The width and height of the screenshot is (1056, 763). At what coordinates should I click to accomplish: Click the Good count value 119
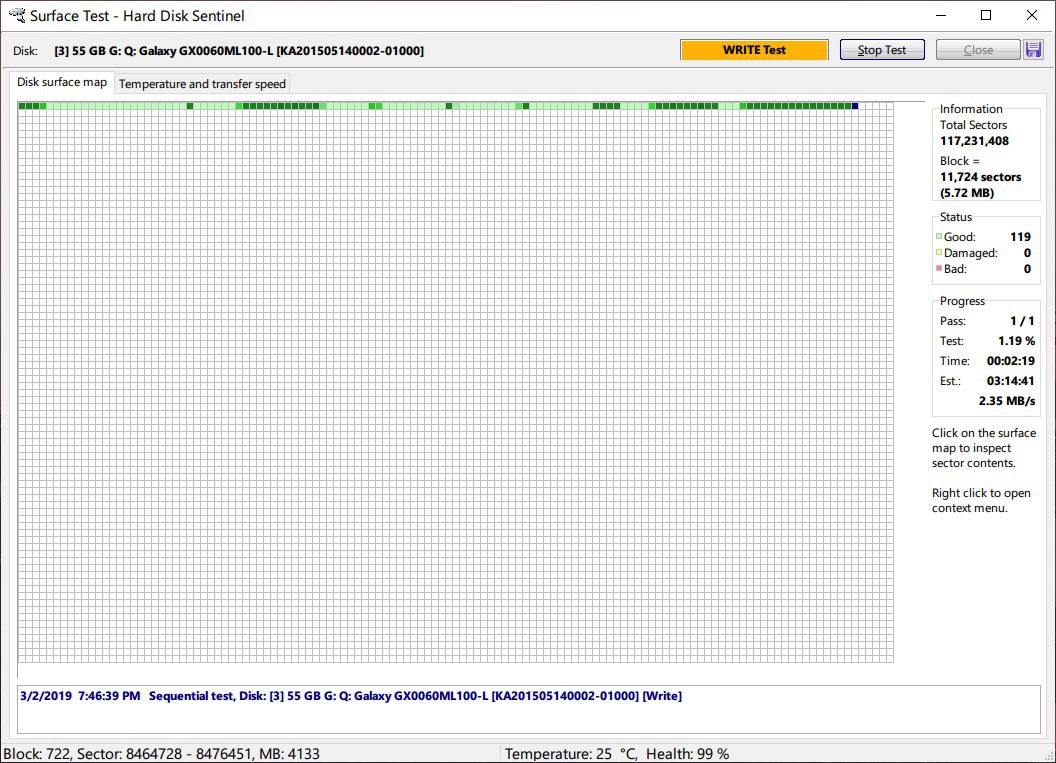click(1020, 236)
